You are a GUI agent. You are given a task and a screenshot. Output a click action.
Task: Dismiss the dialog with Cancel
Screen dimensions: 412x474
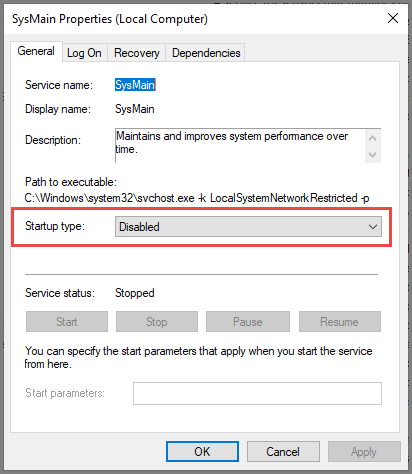(283, 452)
